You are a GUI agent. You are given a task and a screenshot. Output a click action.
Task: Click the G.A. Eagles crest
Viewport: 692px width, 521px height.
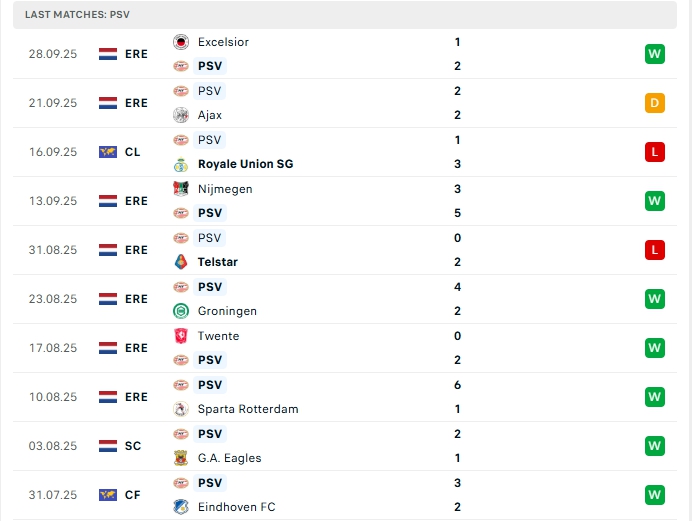(181, 458)
